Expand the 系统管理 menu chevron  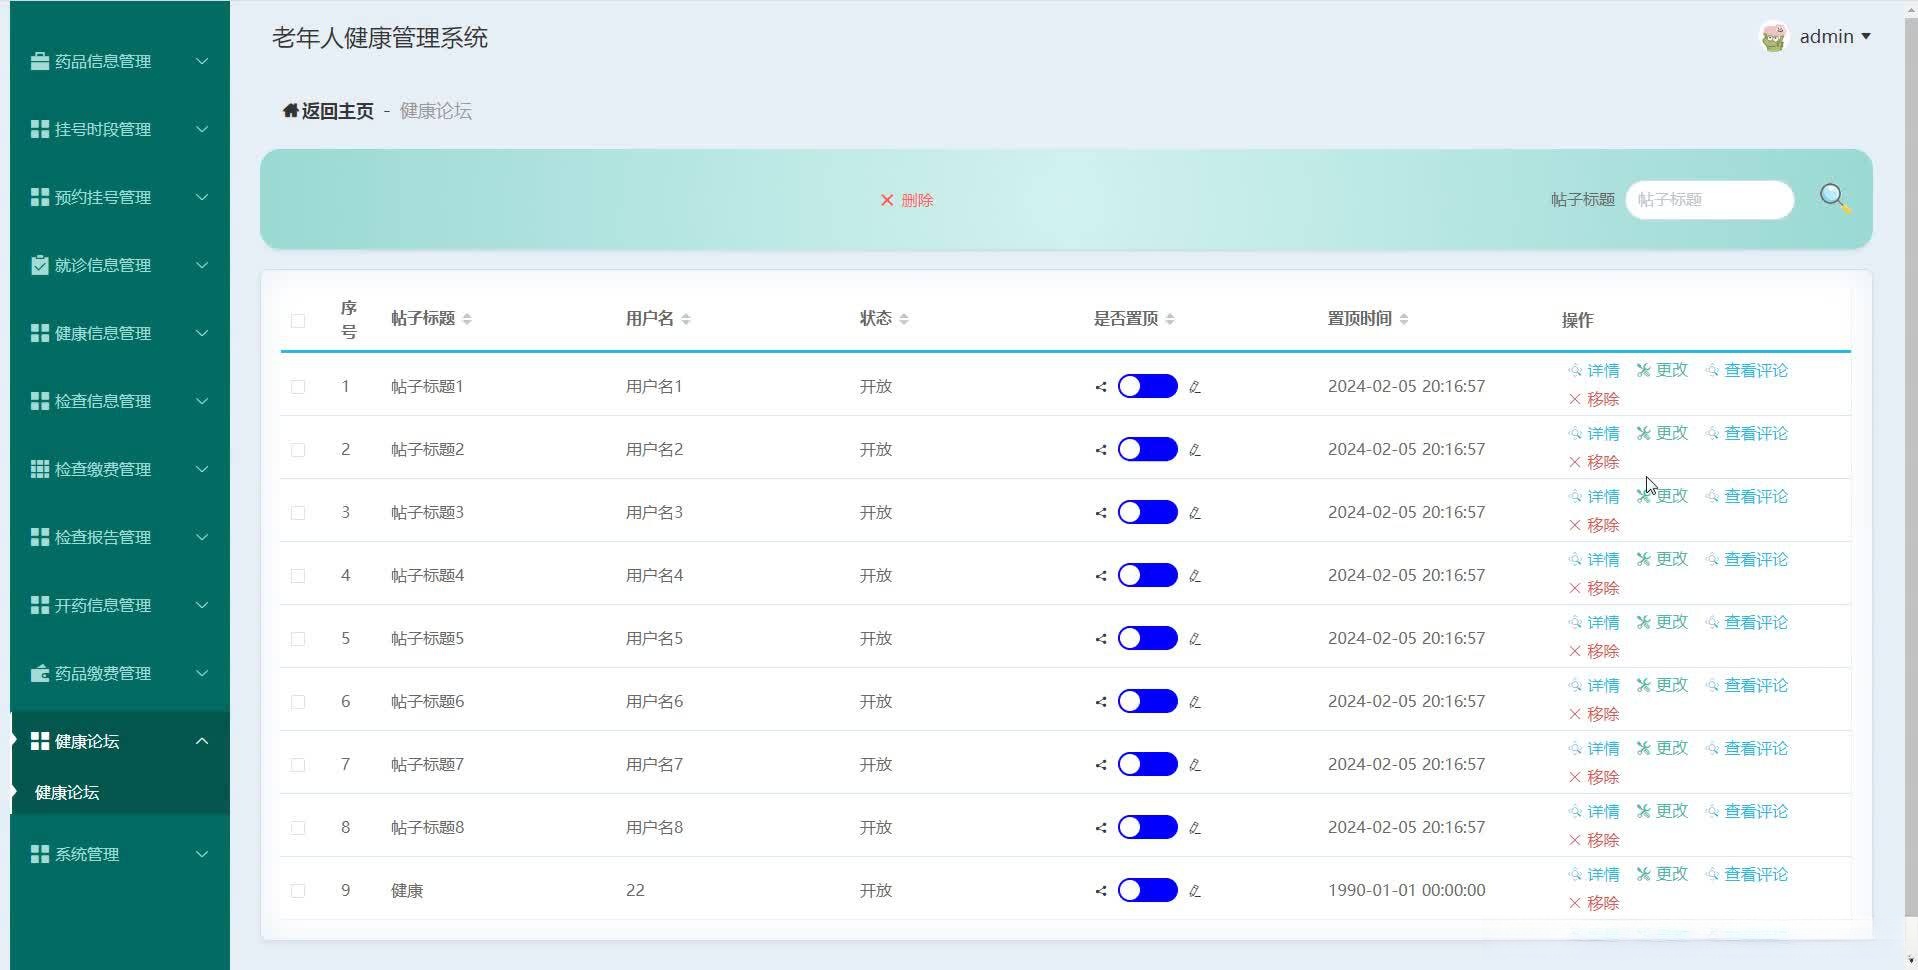202,854
